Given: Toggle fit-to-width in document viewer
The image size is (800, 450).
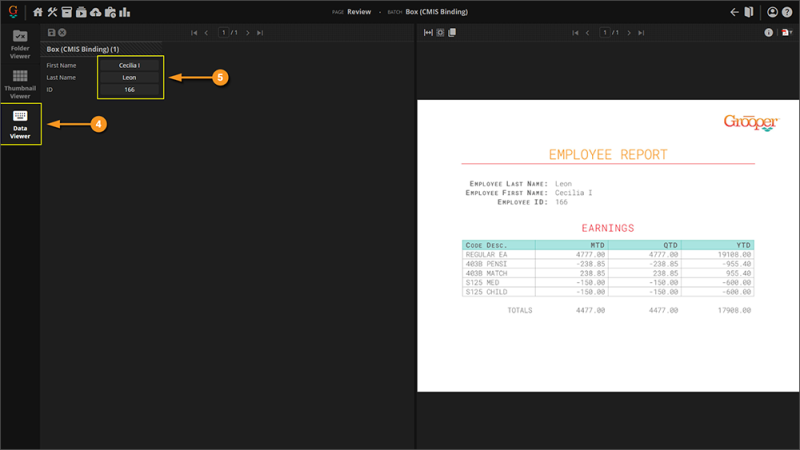Looking at the screenshot, I should [428, 33].
